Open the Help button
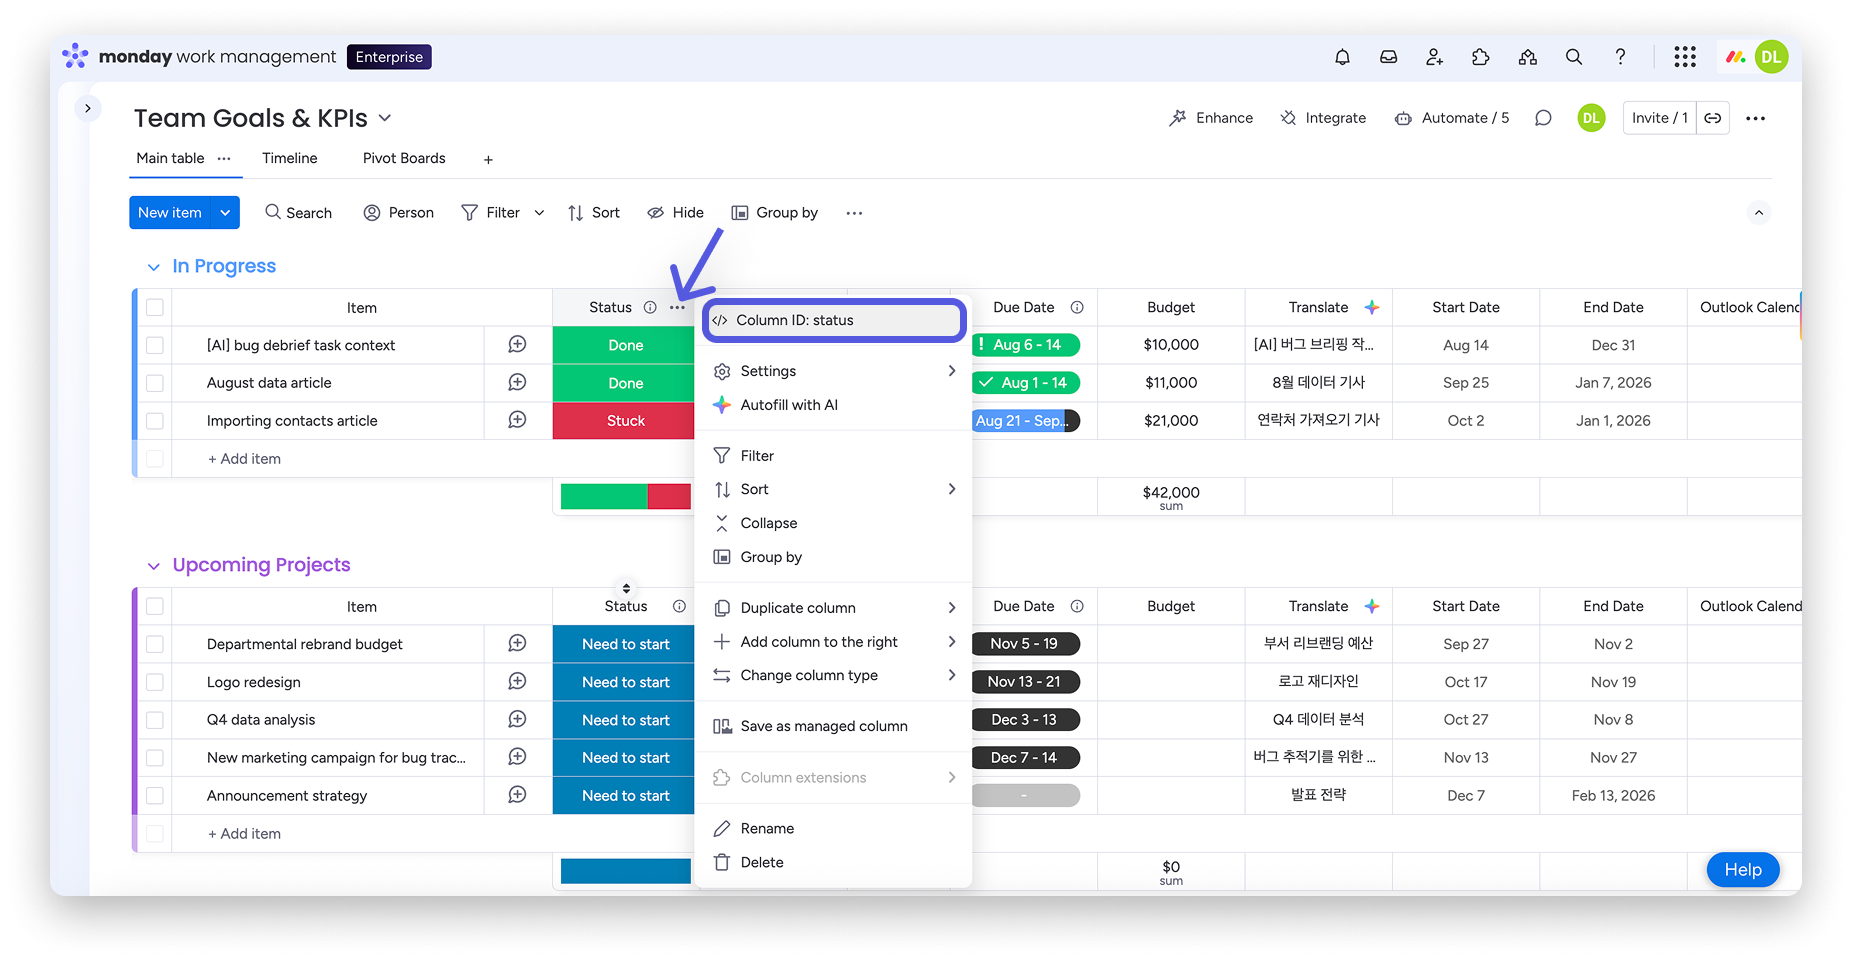 pyautogui.click(x=1743, y=870)
